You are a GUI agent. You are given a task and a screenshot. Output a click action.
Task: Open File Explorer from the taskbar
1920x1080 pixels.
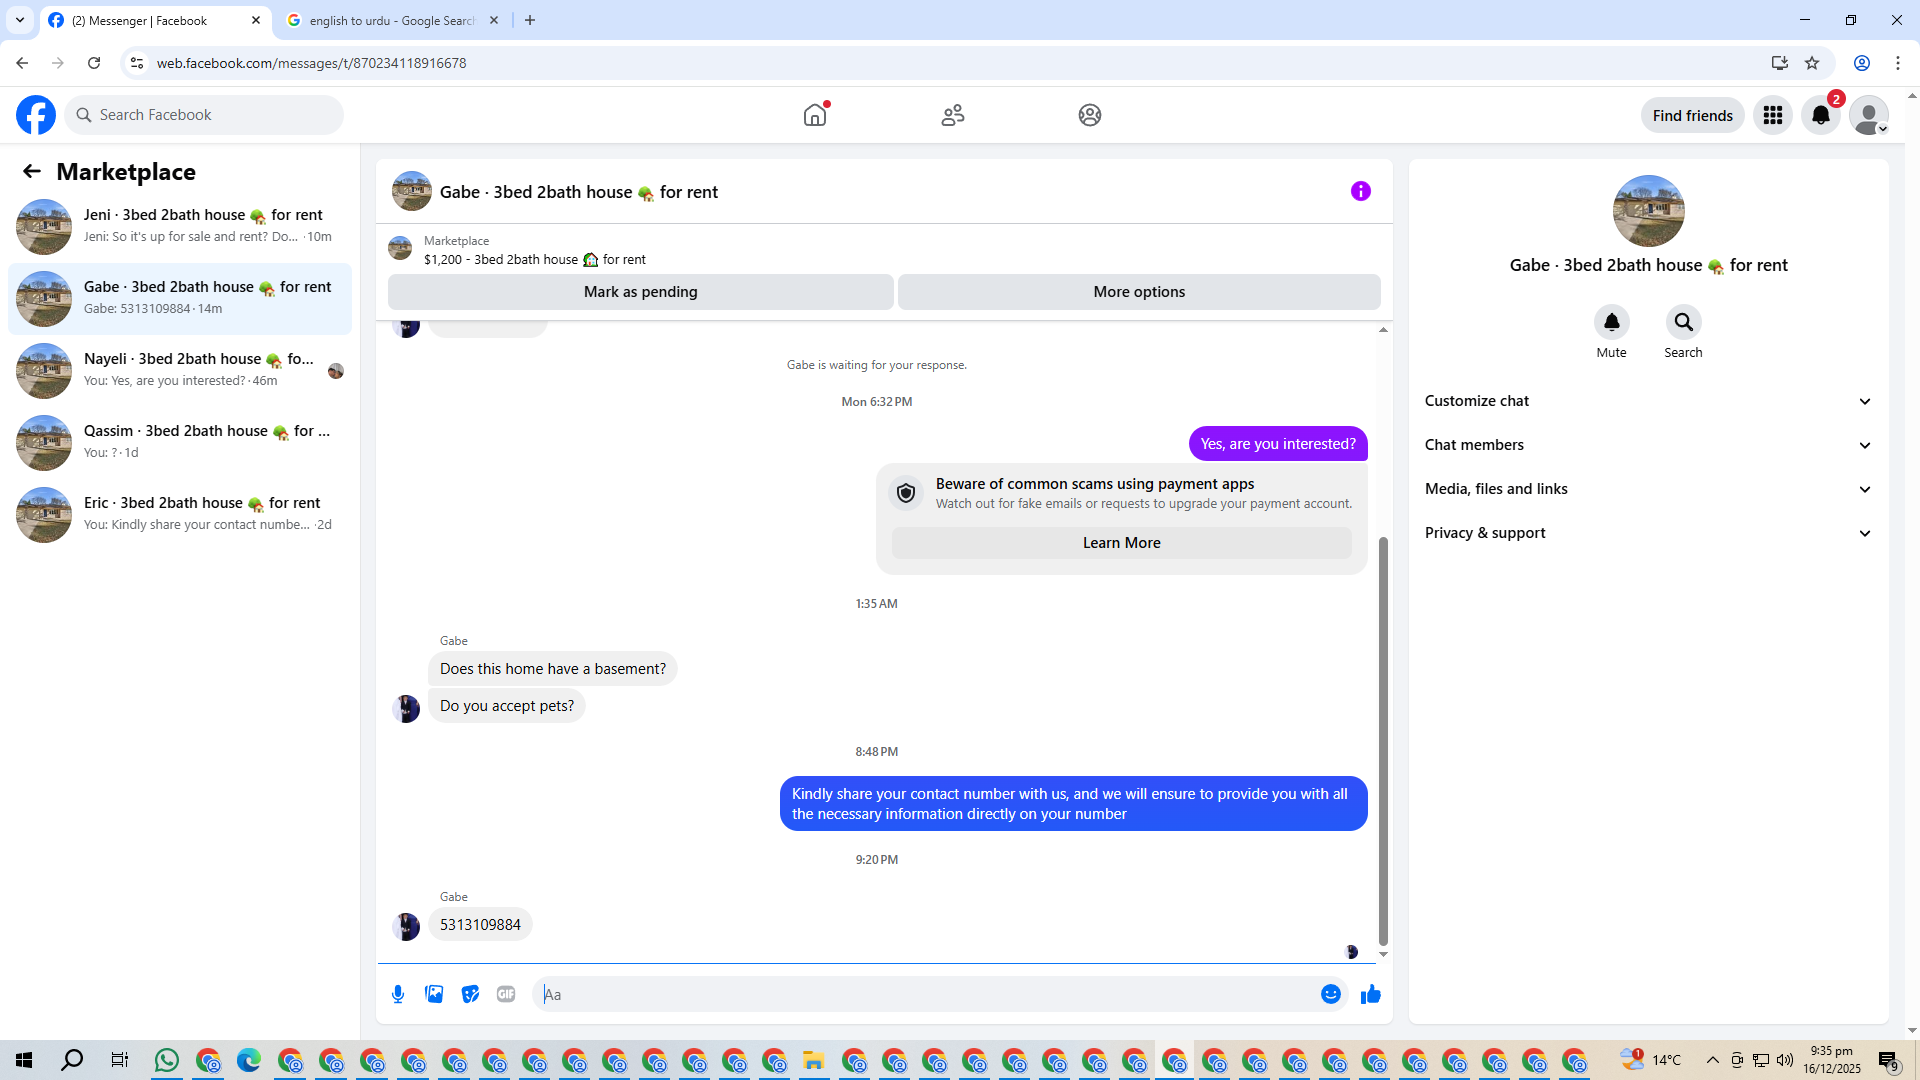[x=813, y=1060]
